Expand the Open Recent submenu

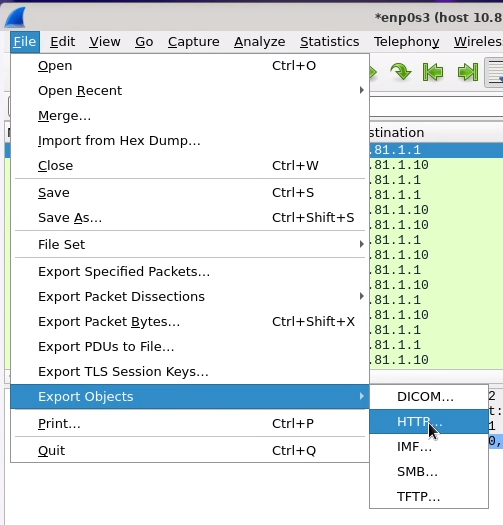(190, 91)
